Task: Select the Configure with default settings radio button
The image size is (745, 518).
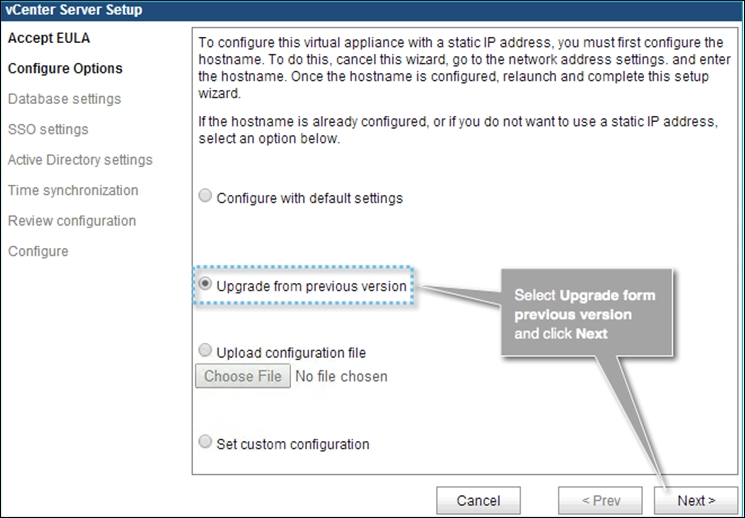Action: 206,197
